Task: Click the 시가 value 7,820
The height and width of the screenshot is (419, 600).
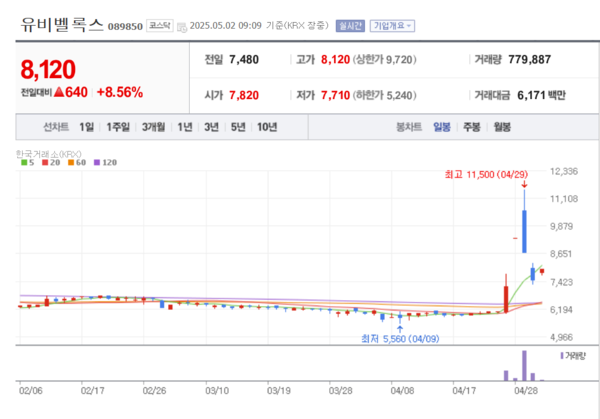Action: click(x=244, y=95)
